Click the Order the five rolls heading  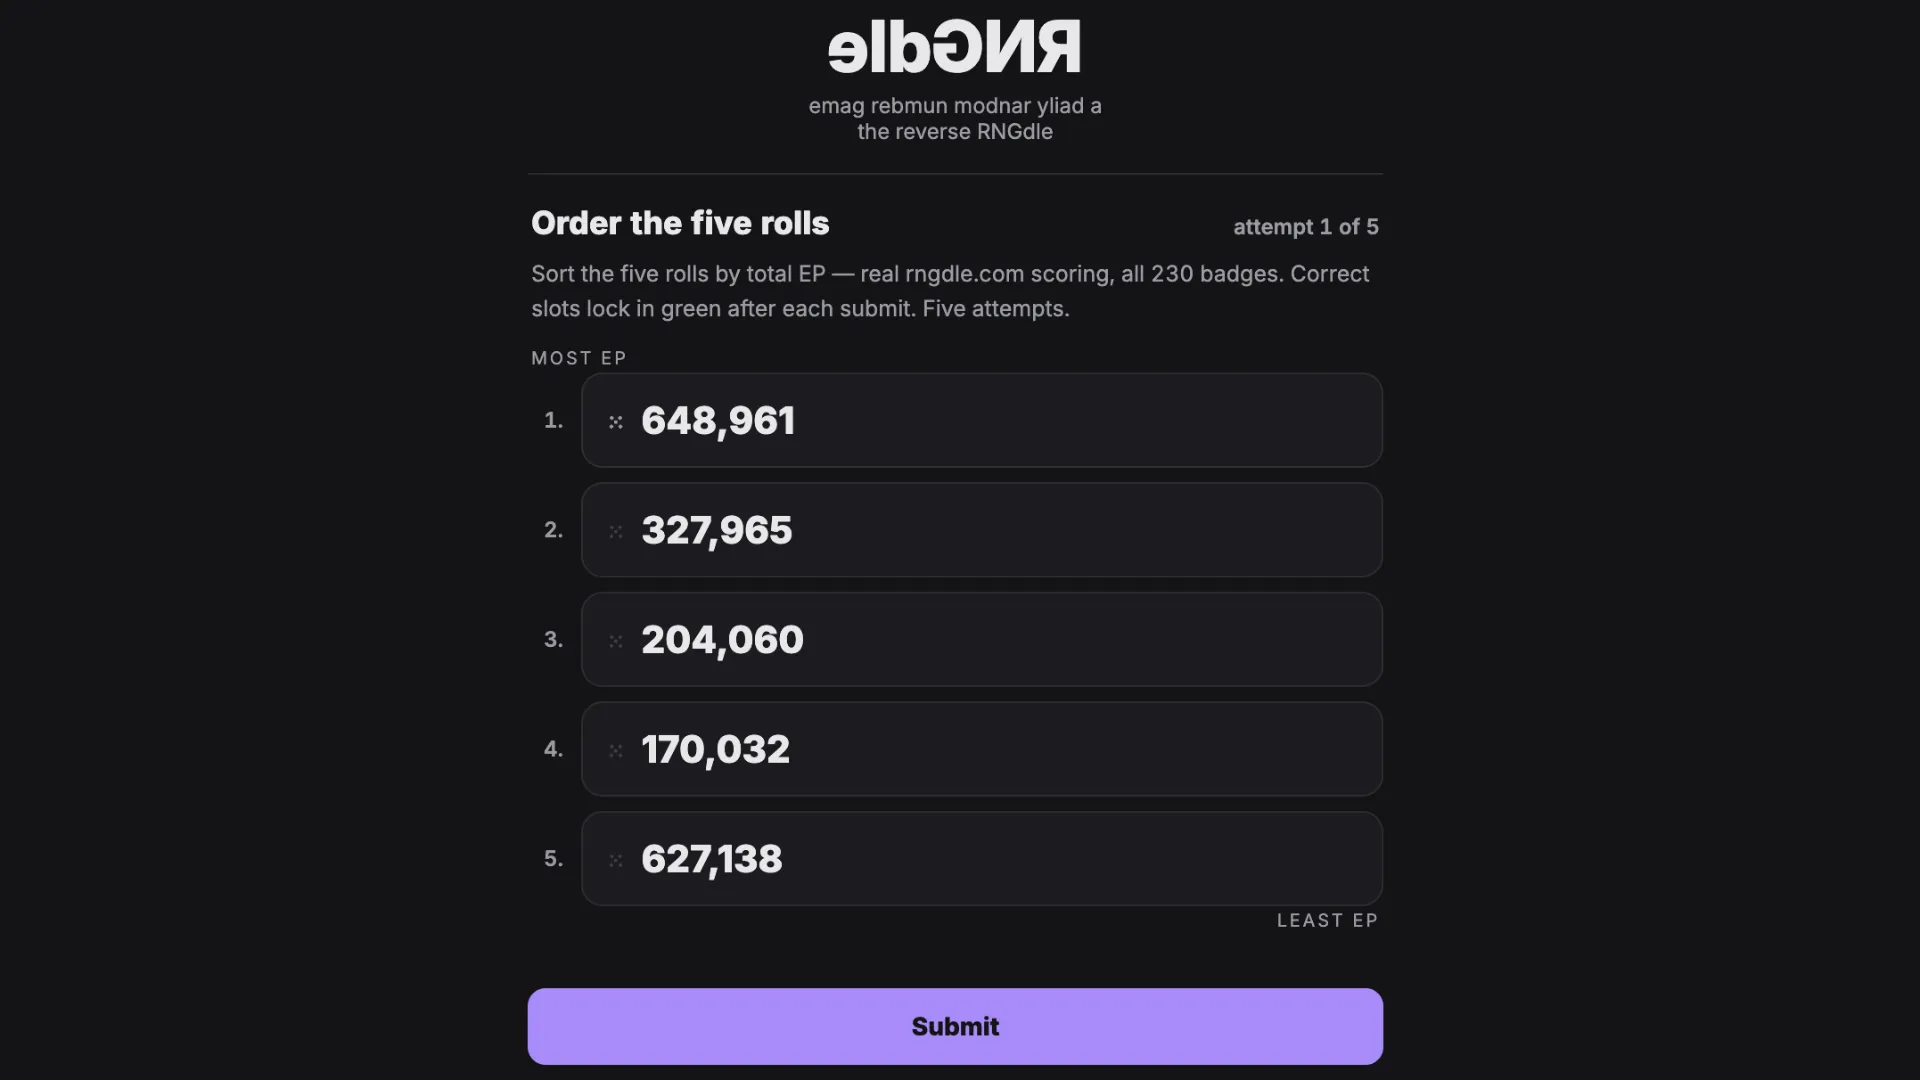tap(680, 223)
